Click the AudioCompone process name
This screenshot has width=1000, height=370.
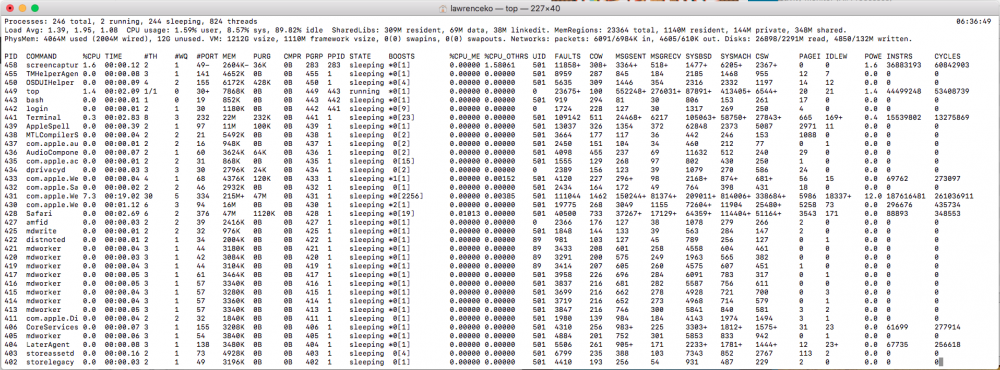(52, 151)
